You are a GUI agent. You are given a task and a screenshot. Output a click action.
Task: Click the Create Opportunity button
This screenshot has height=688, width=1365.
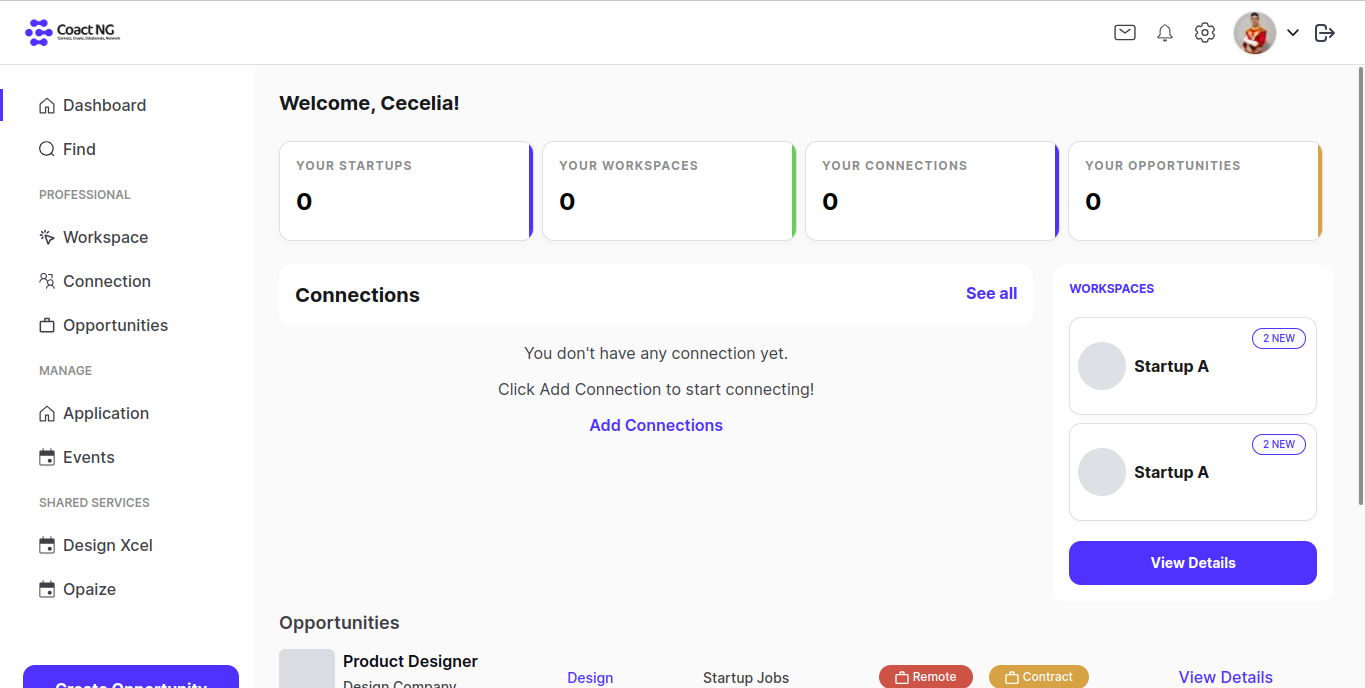pyautogui.click(x=131, y=678)
